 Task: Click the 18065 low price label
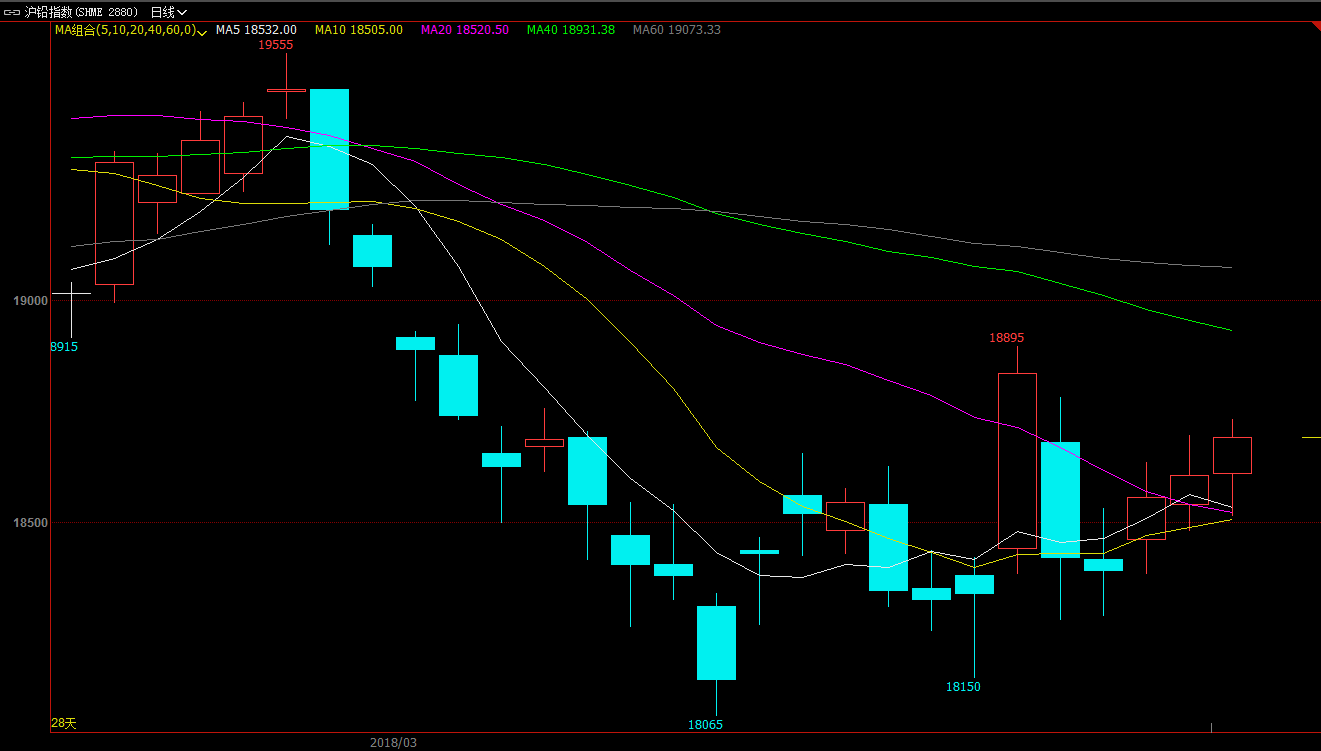pos(705,725)
